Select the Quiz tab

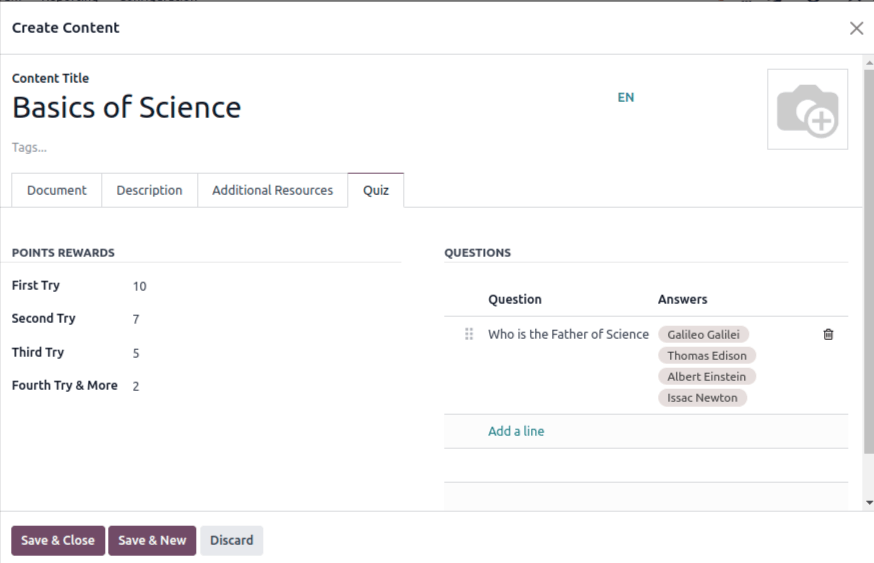click(x=376, y=190)
